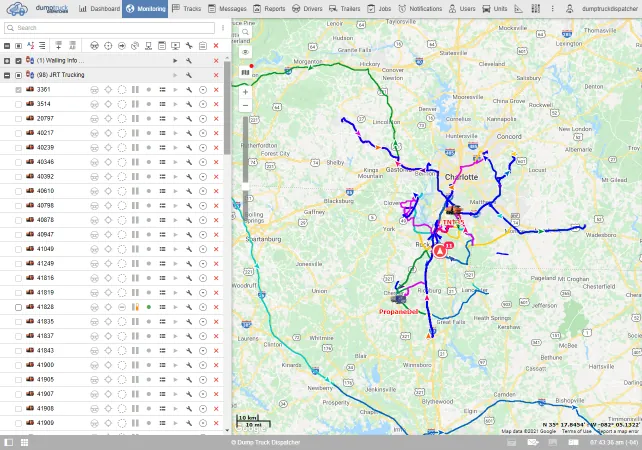Viewport: 642px width, 450px height.
Task: Check the box for unit 3361
Action: [x=18, y=90]
